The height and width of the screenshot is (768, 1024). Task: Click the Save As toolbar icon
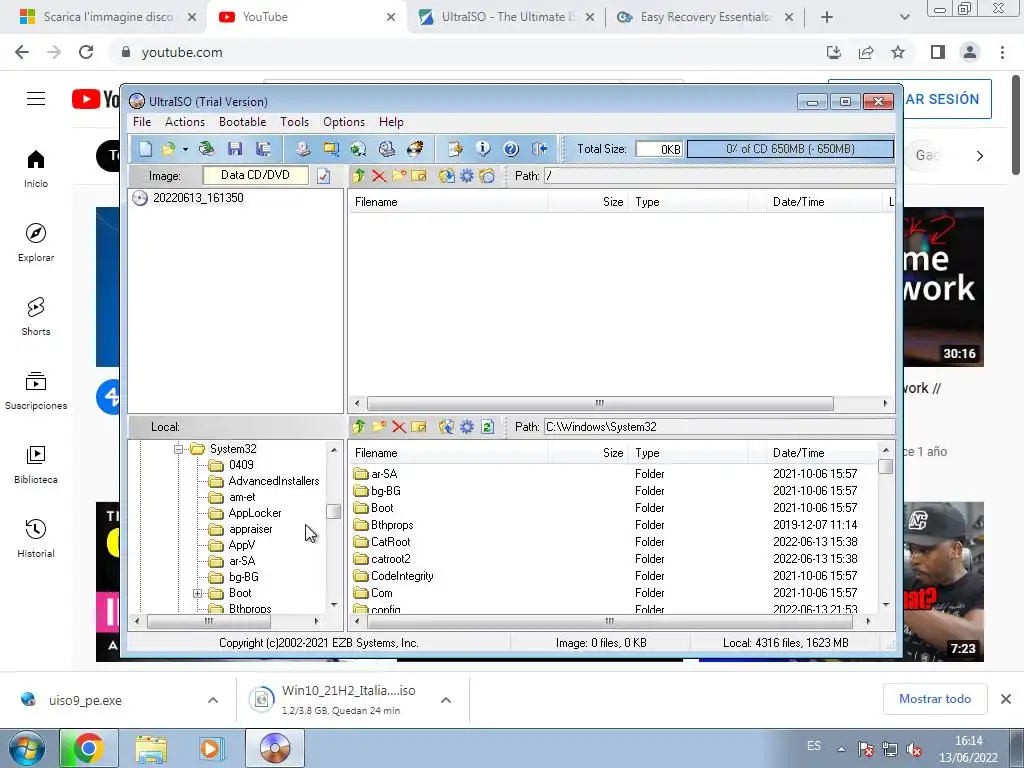pyautogui.click(x=263, y=149)
